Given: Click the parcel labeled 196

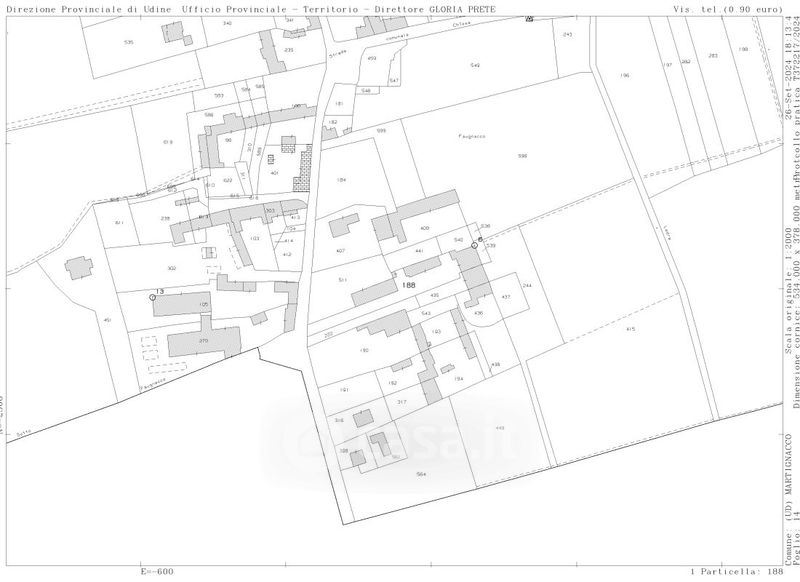Looking at the screenshot, I should click(x=624, y=76).
